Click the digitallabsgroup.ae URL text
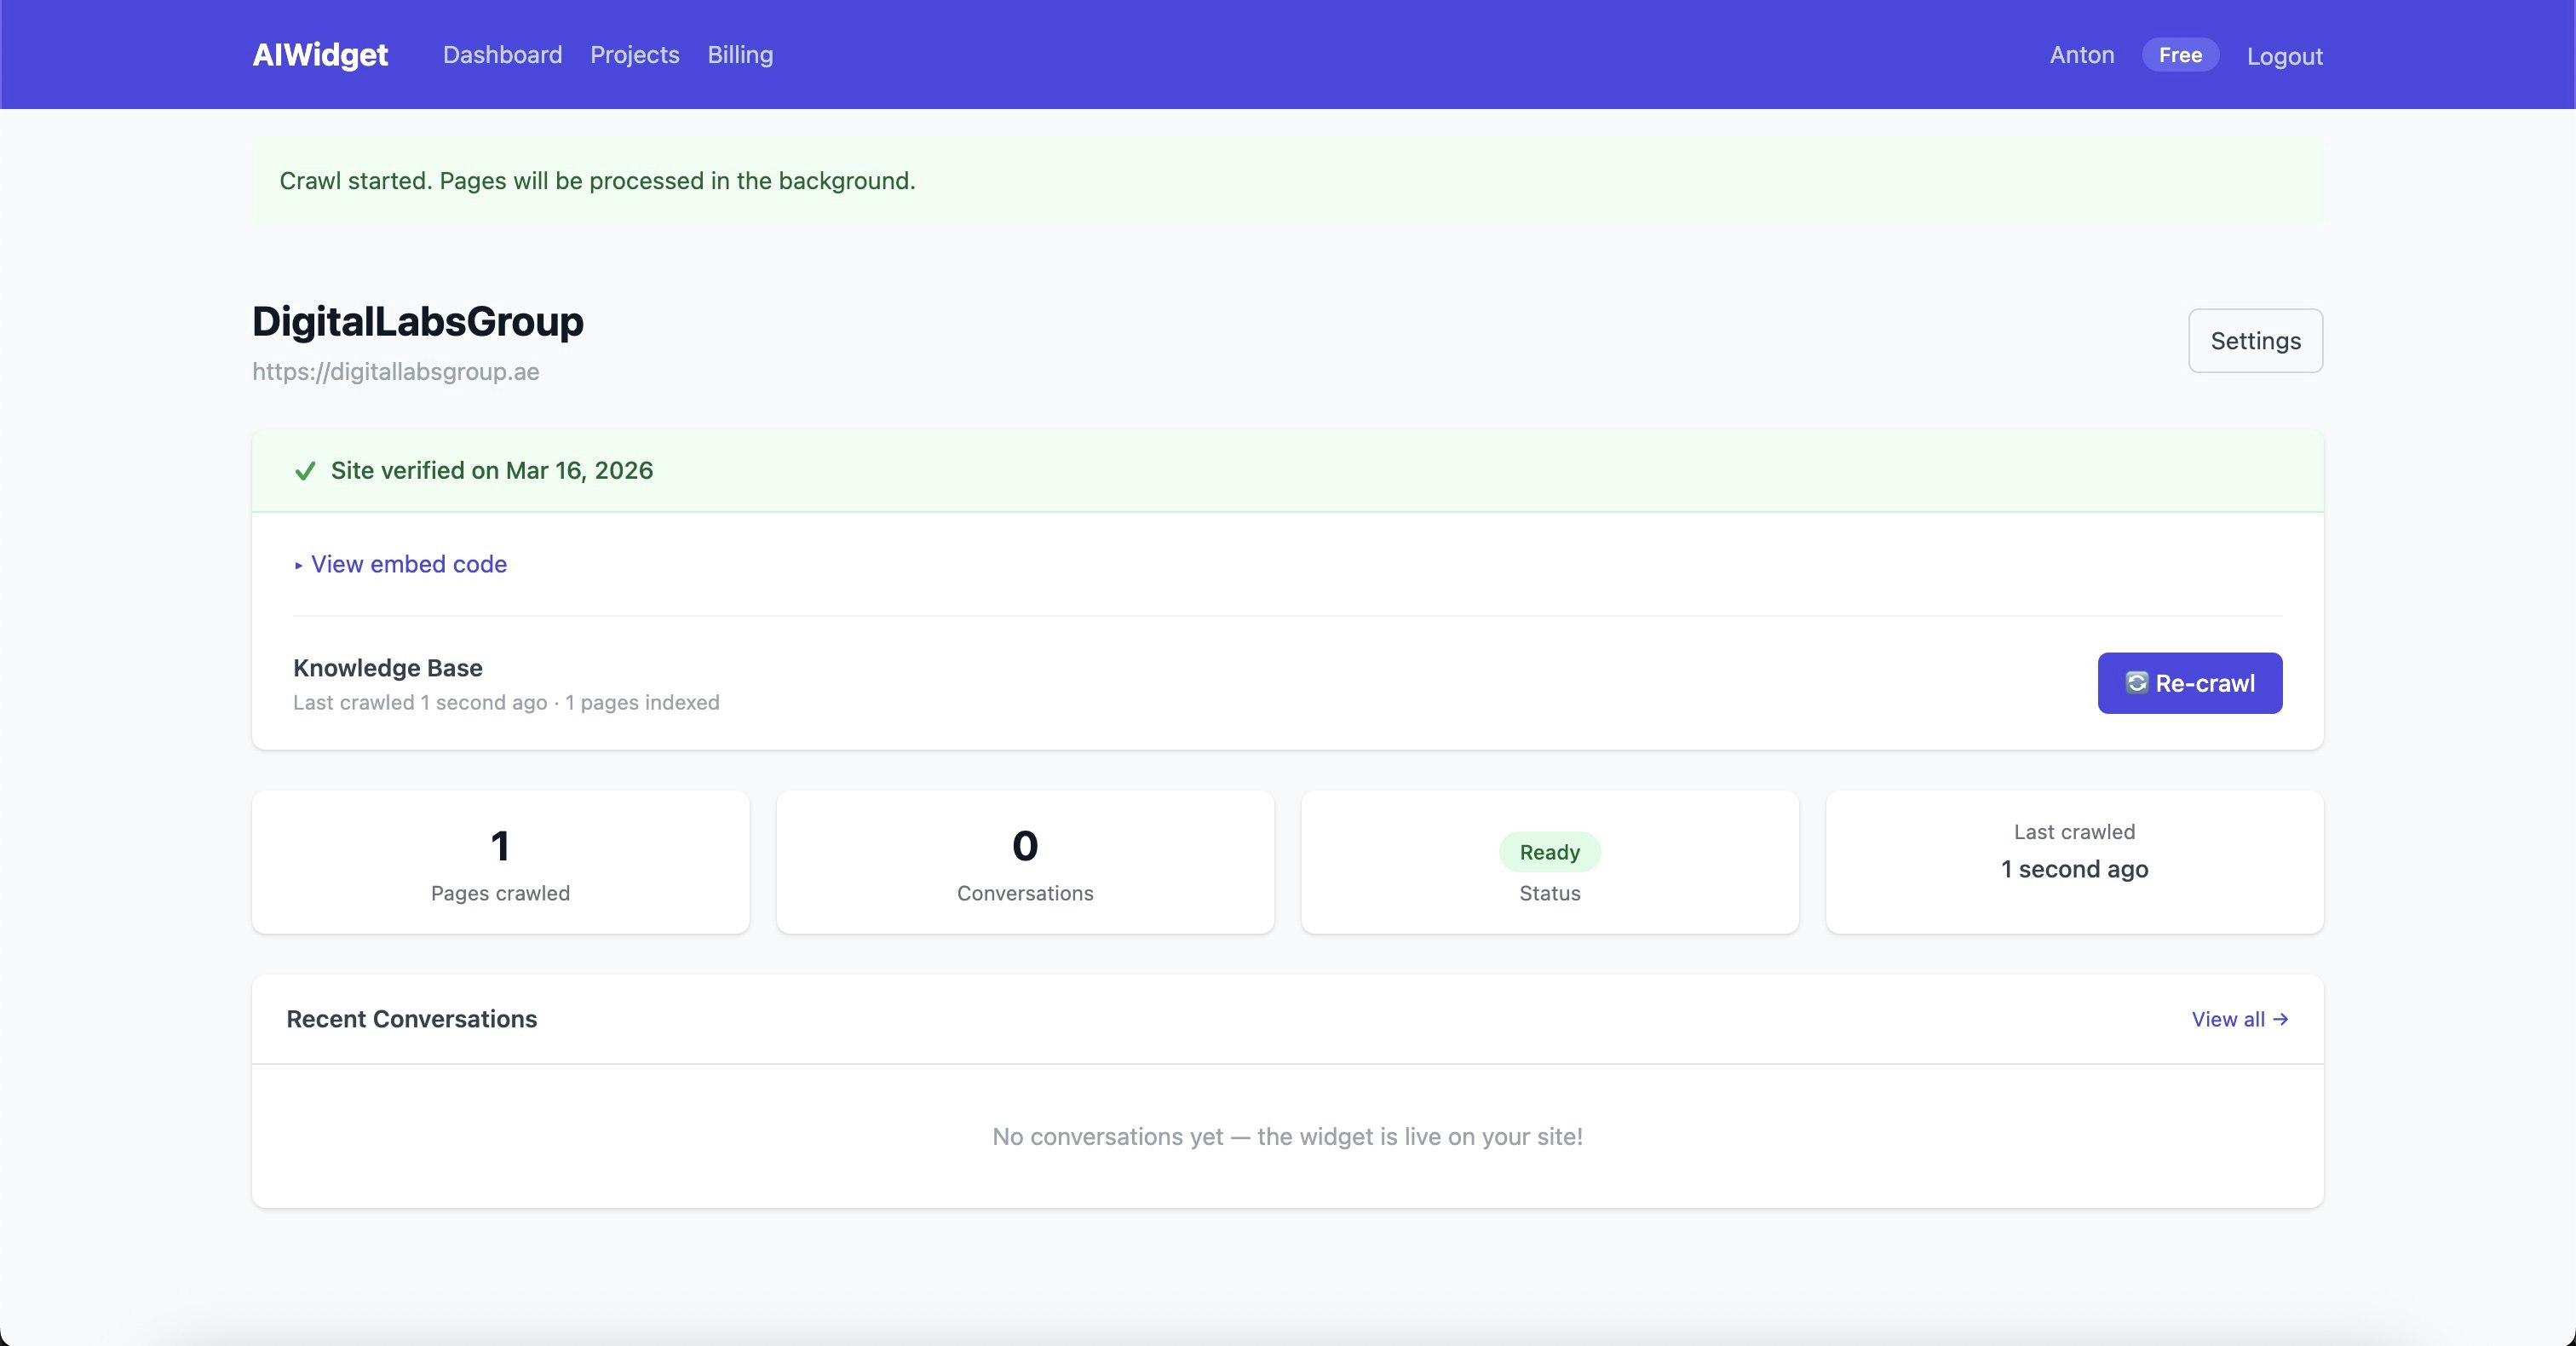This screenshot has width=2576, height=1346. pyautogui.click(x=395, y=372)
